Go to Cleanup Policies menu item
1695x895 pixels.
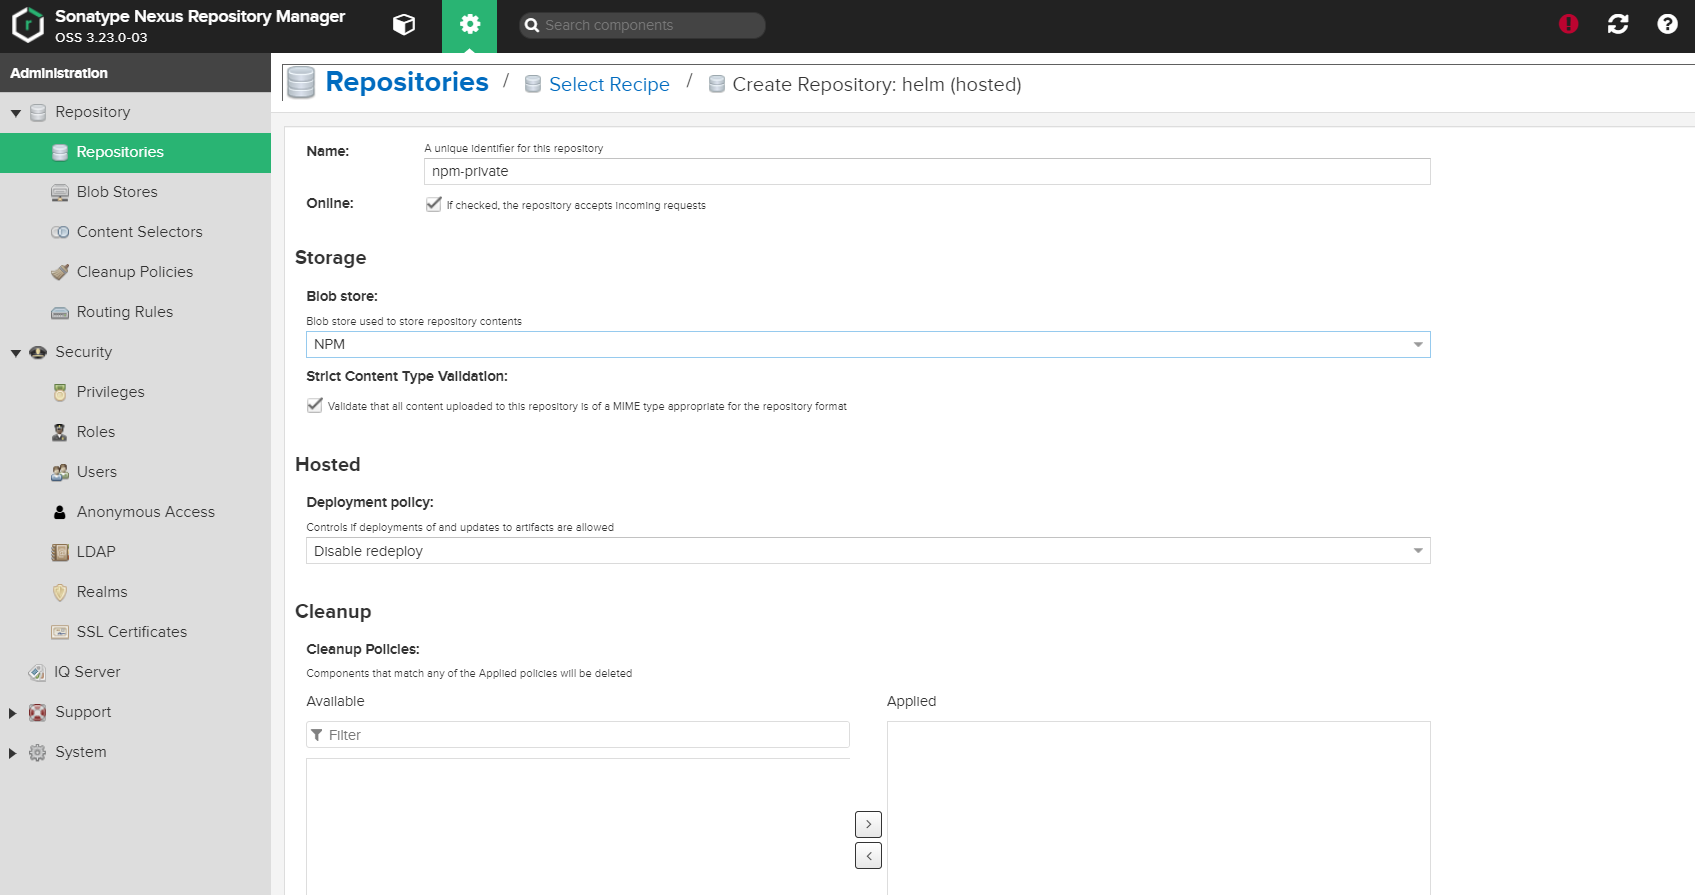(x=134, y=272)
